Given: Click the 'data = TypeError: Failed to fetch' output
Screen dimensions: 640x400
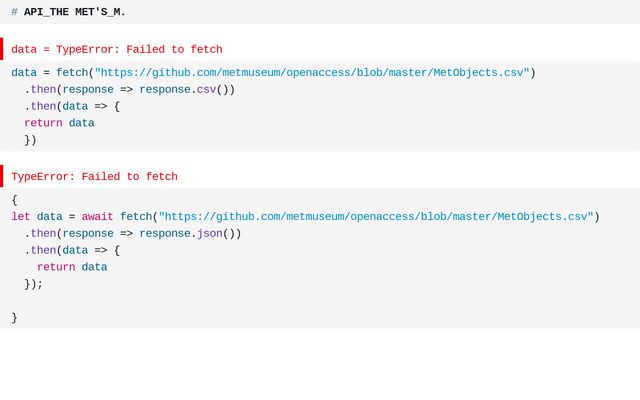Looking at the screenshot, I should pos(117,49).
